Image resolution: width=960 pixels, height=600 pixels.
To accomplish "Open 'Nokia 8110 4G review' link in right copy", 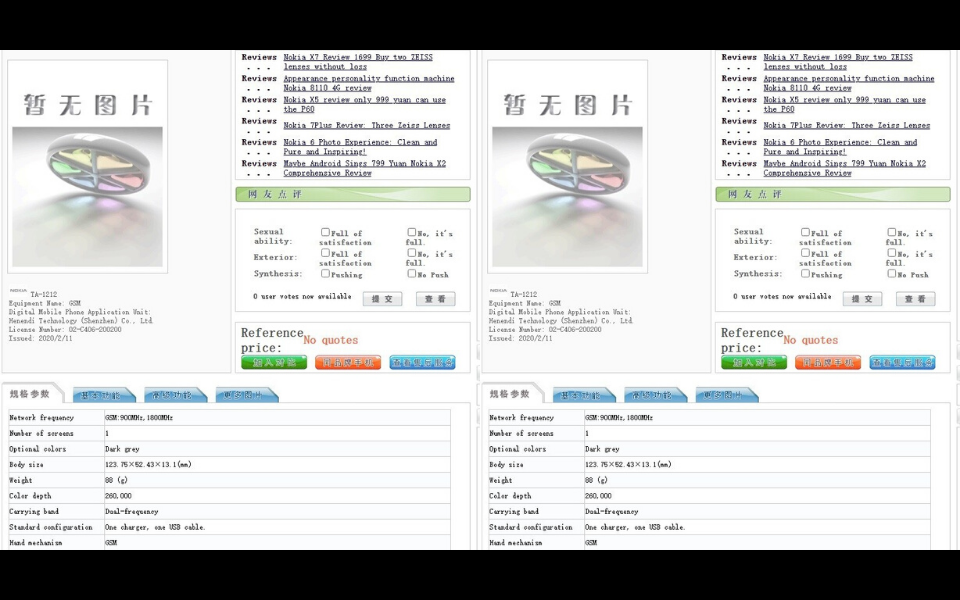I will coord(849,83).
